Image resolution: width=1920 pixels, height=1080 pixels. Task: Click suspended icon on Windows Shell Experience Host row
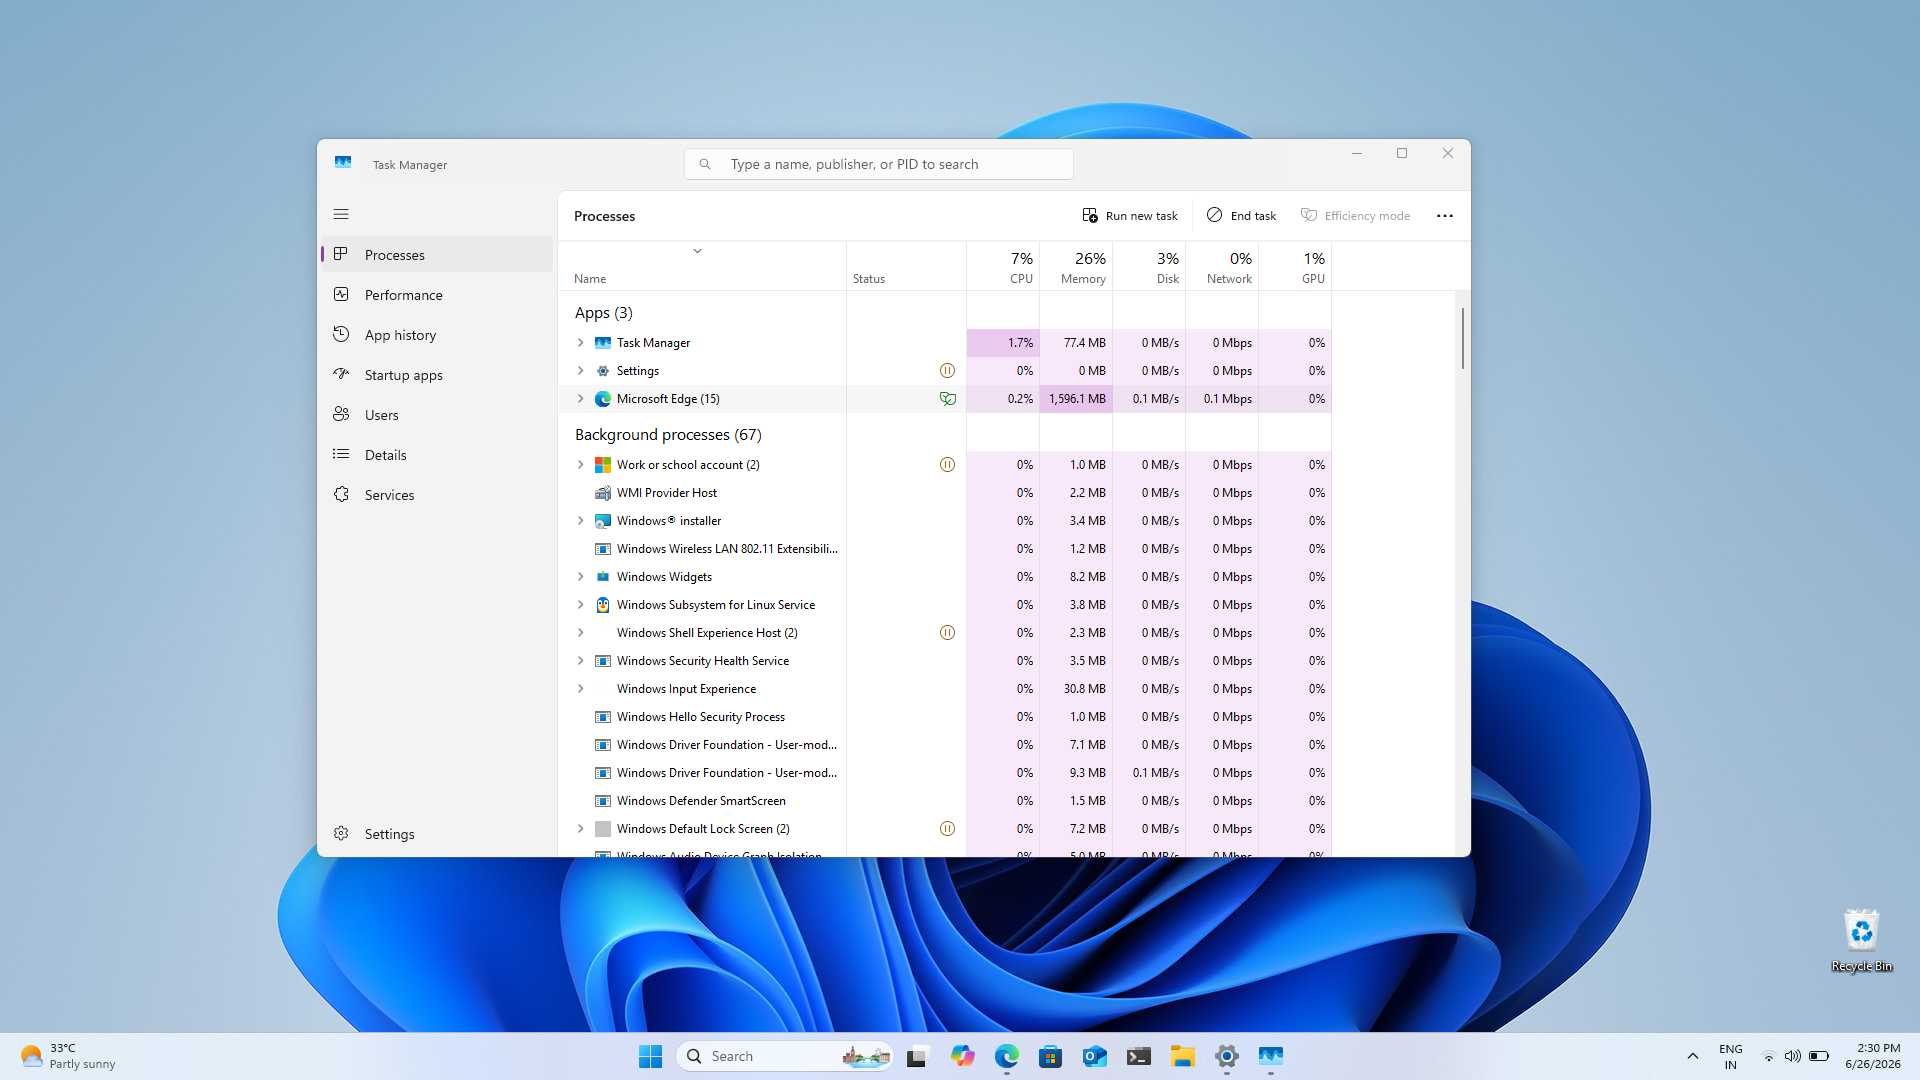(947, 633)
